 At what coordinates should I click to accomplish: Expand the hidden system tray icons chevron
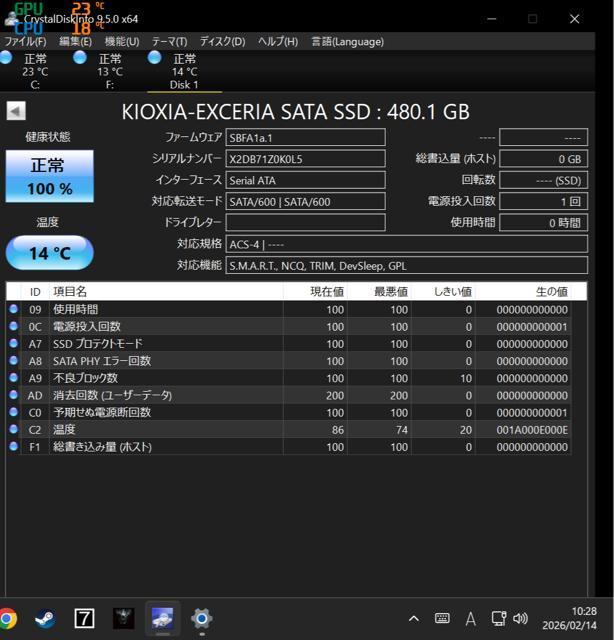[414, 619]
